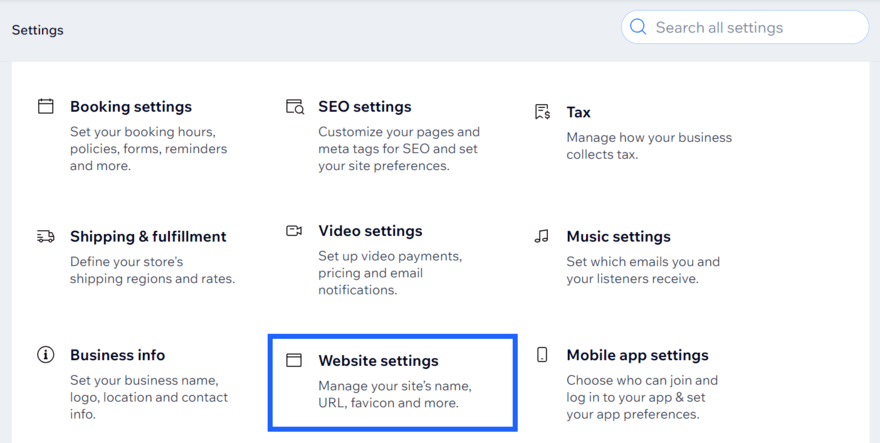Click the magnifier icon in search box
Viewport: 880px width, 443px height.
point(638,27)
